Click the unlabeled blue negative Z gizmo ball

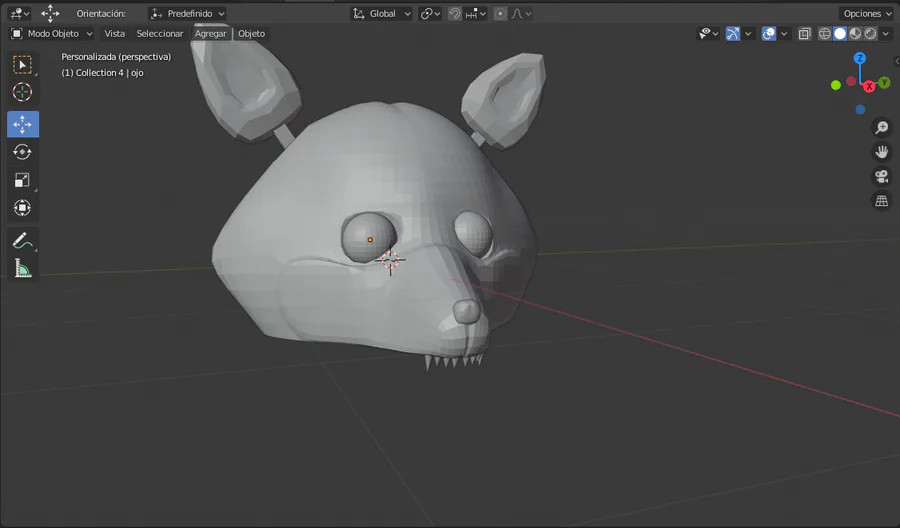860,110
